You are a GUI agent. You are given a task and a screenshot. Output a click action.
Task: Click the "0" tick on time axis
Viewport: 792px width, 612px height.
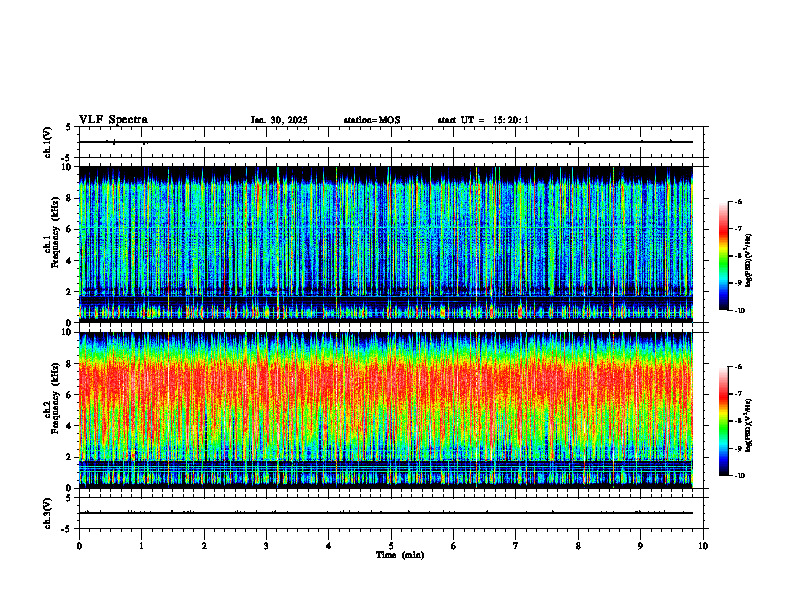coord(79,546)
